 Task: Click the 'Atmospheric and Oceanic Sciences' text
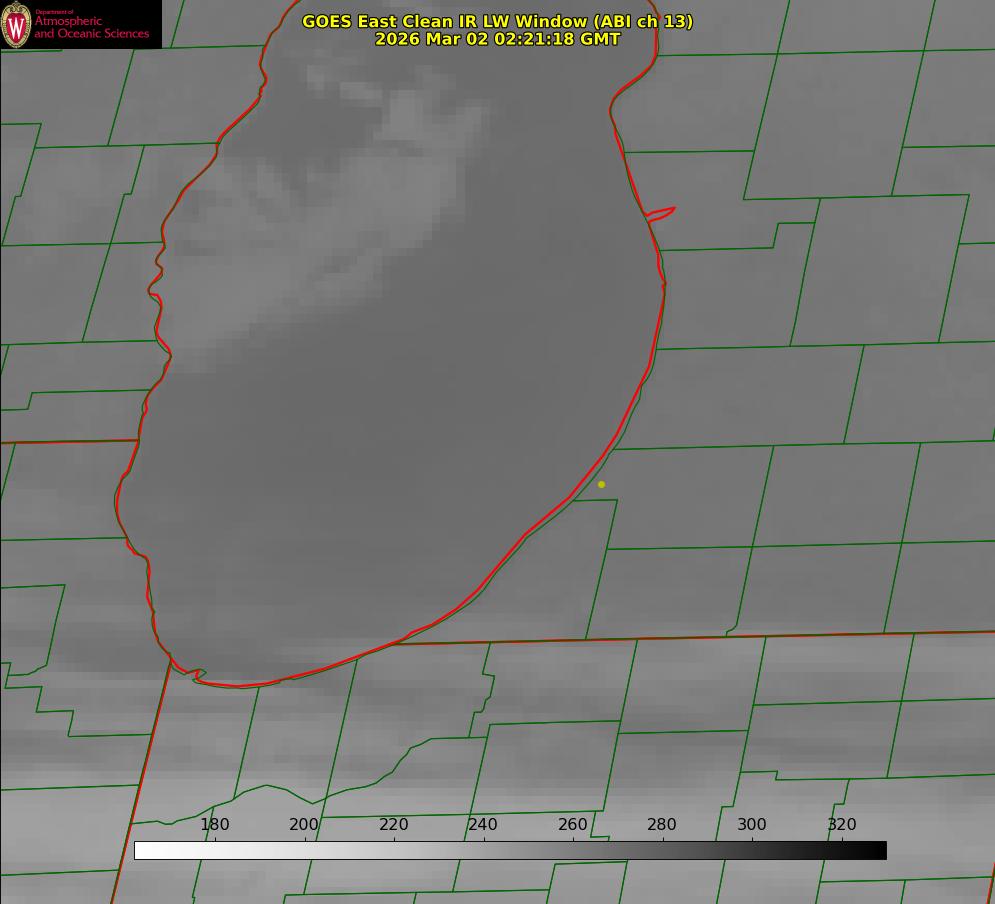point(91,27)
